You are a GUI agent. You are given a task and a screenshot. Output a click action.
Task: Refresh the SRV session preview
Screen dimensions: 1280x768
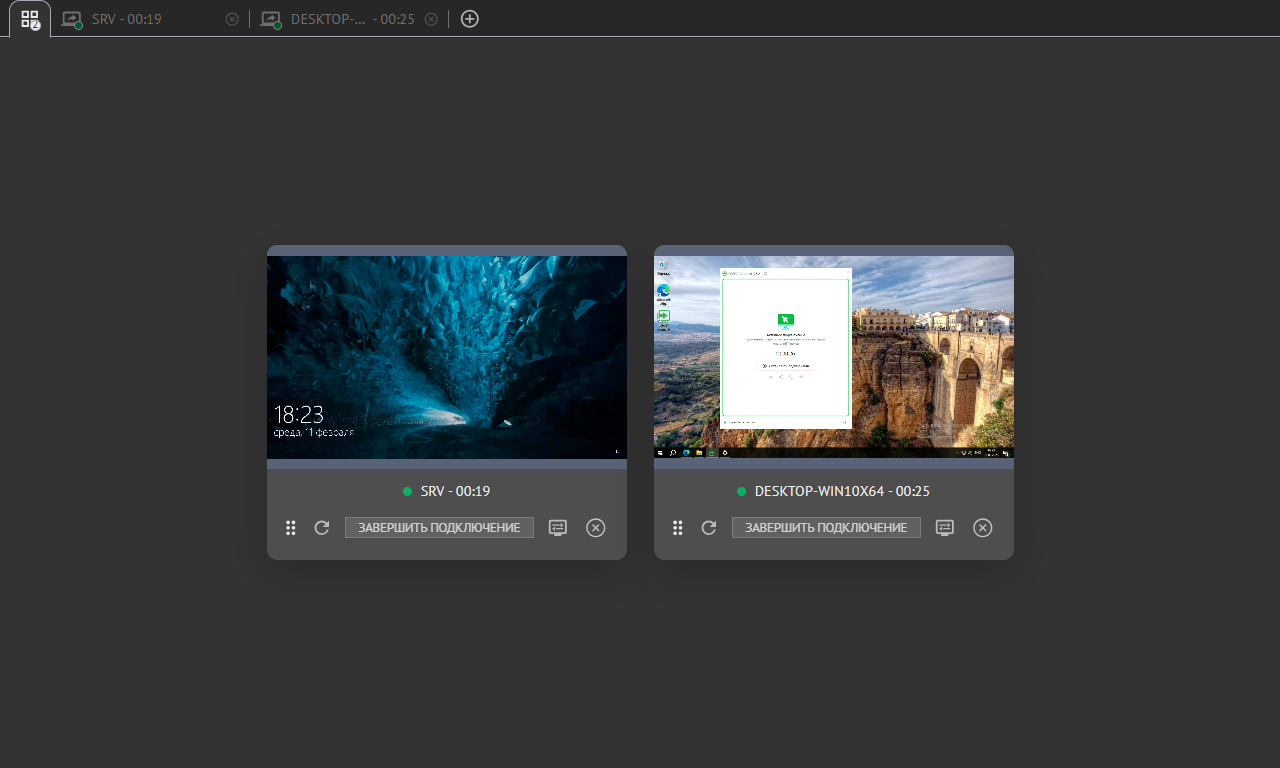322,528
